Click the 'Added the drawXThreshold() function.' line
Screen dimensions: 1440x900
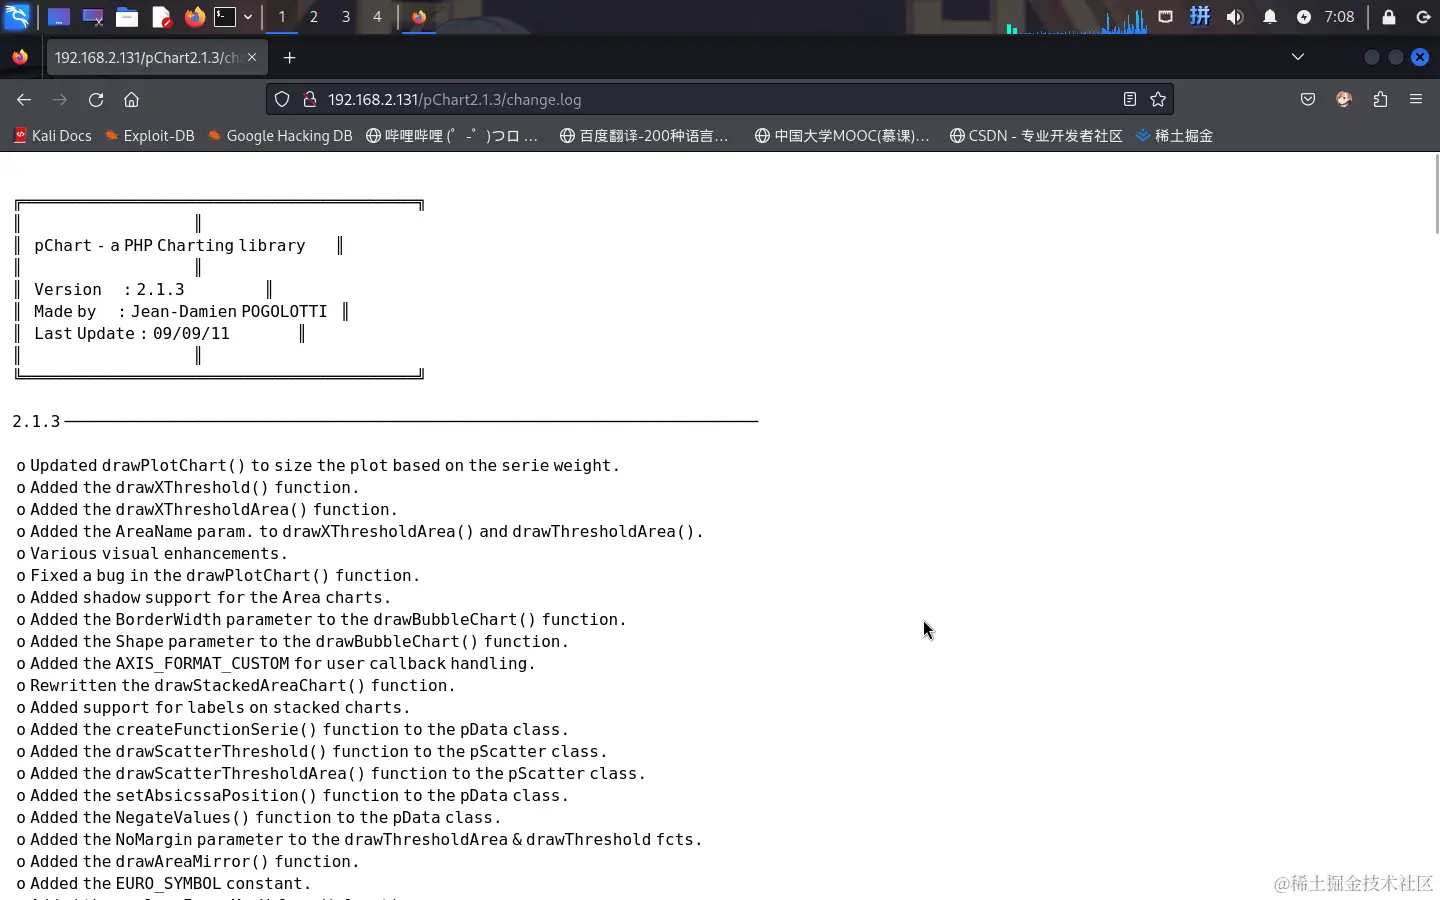(187, 488)
